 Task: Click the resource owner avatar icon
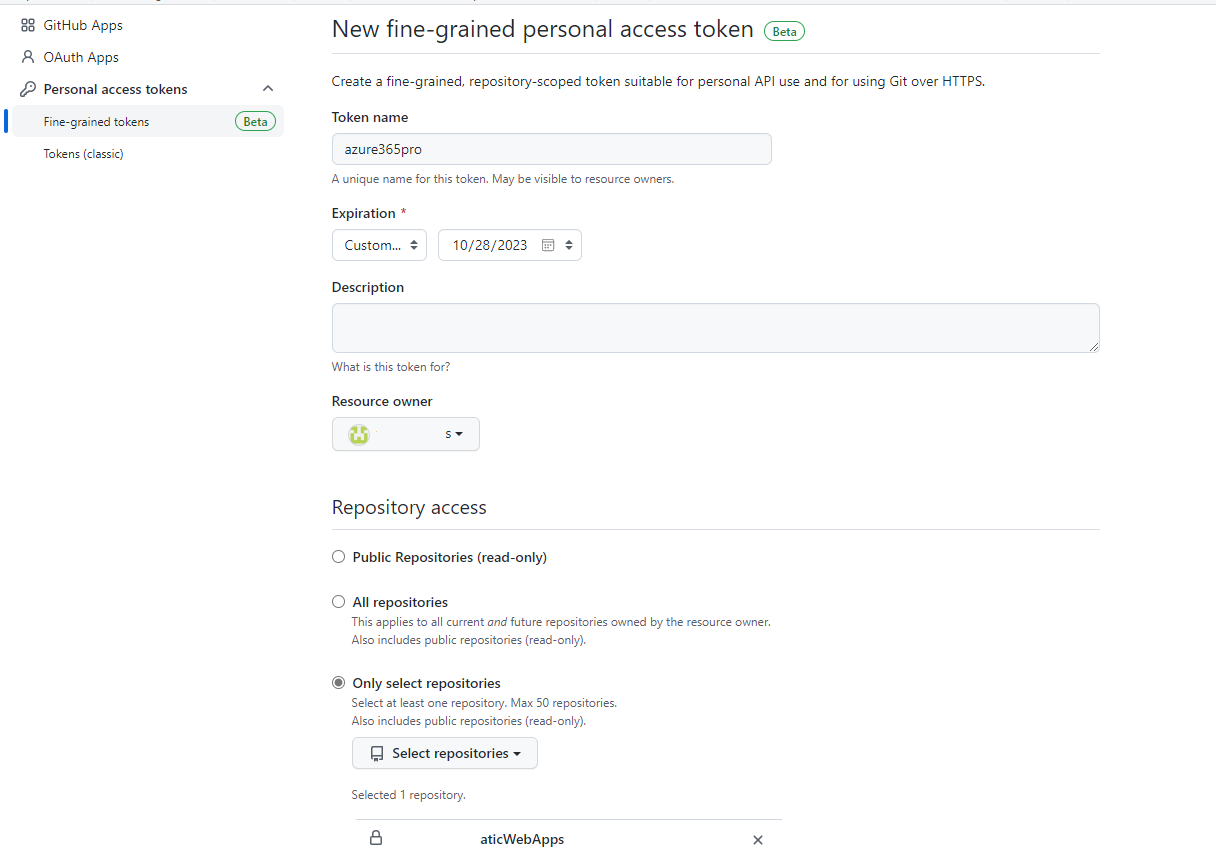(358, 434)
